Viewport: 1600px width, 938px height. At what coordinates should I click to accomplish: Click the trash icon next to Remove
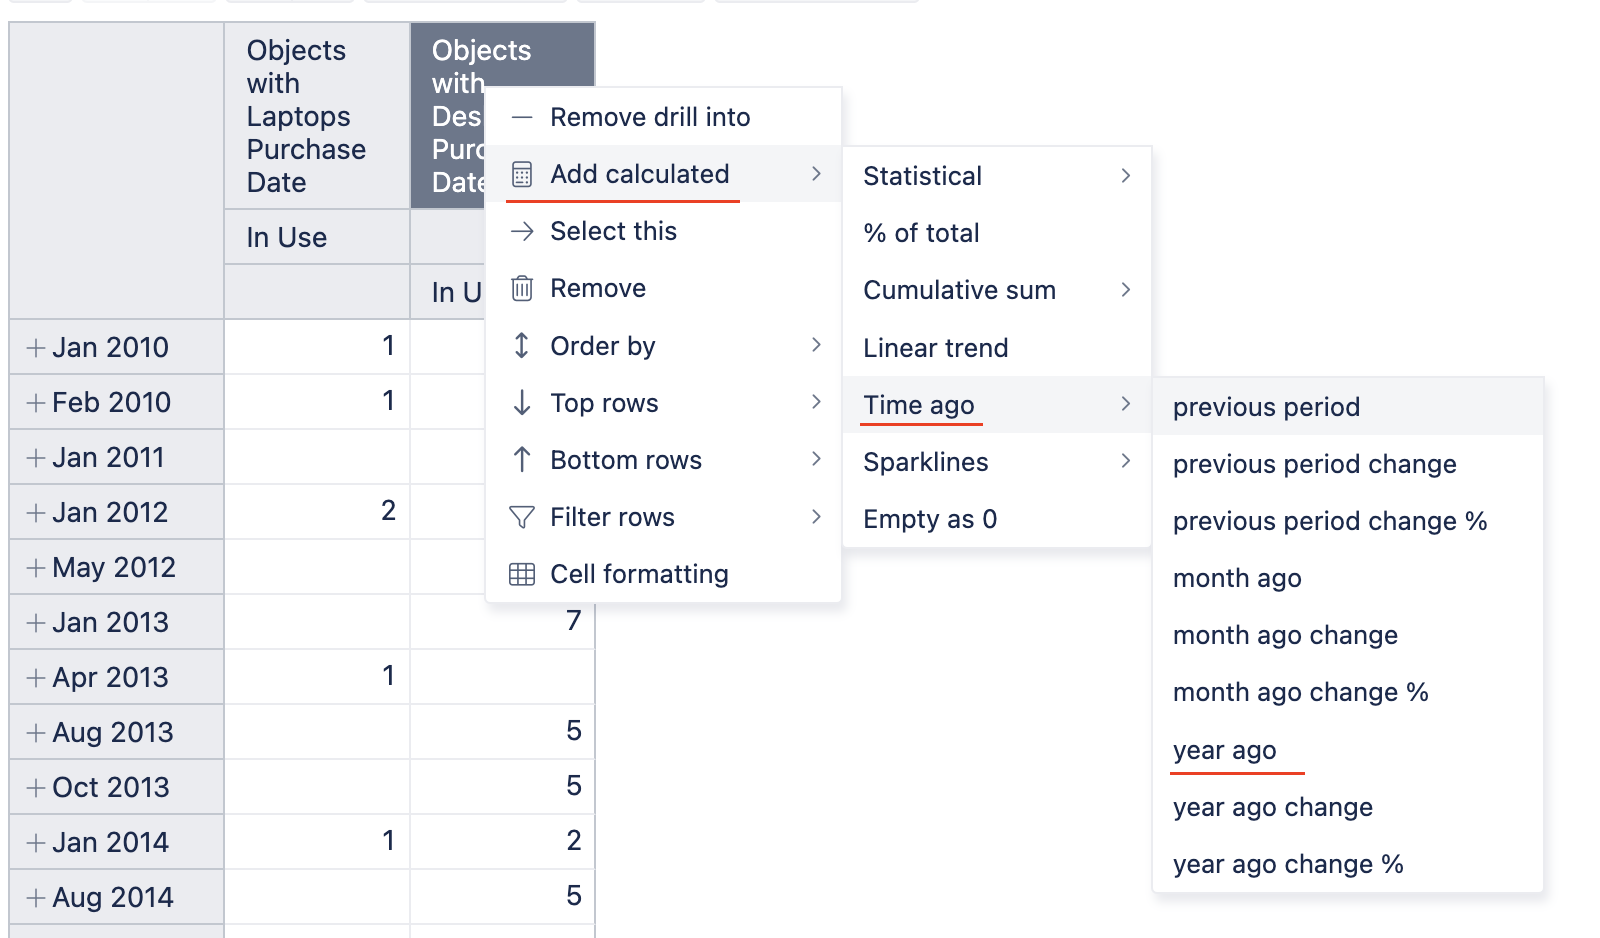522,288
